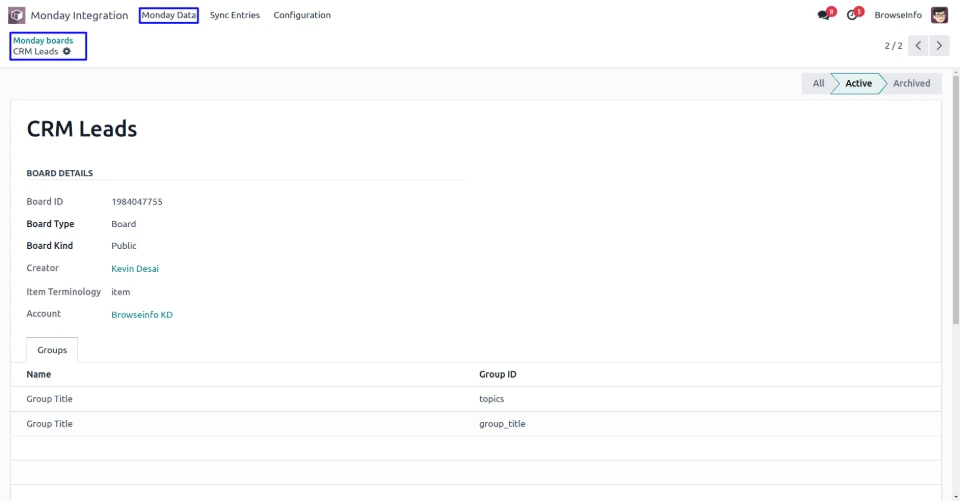Viewport: 960px width, 501px height.
Task: Open the chat messages icon
Action: click(824, 15)
